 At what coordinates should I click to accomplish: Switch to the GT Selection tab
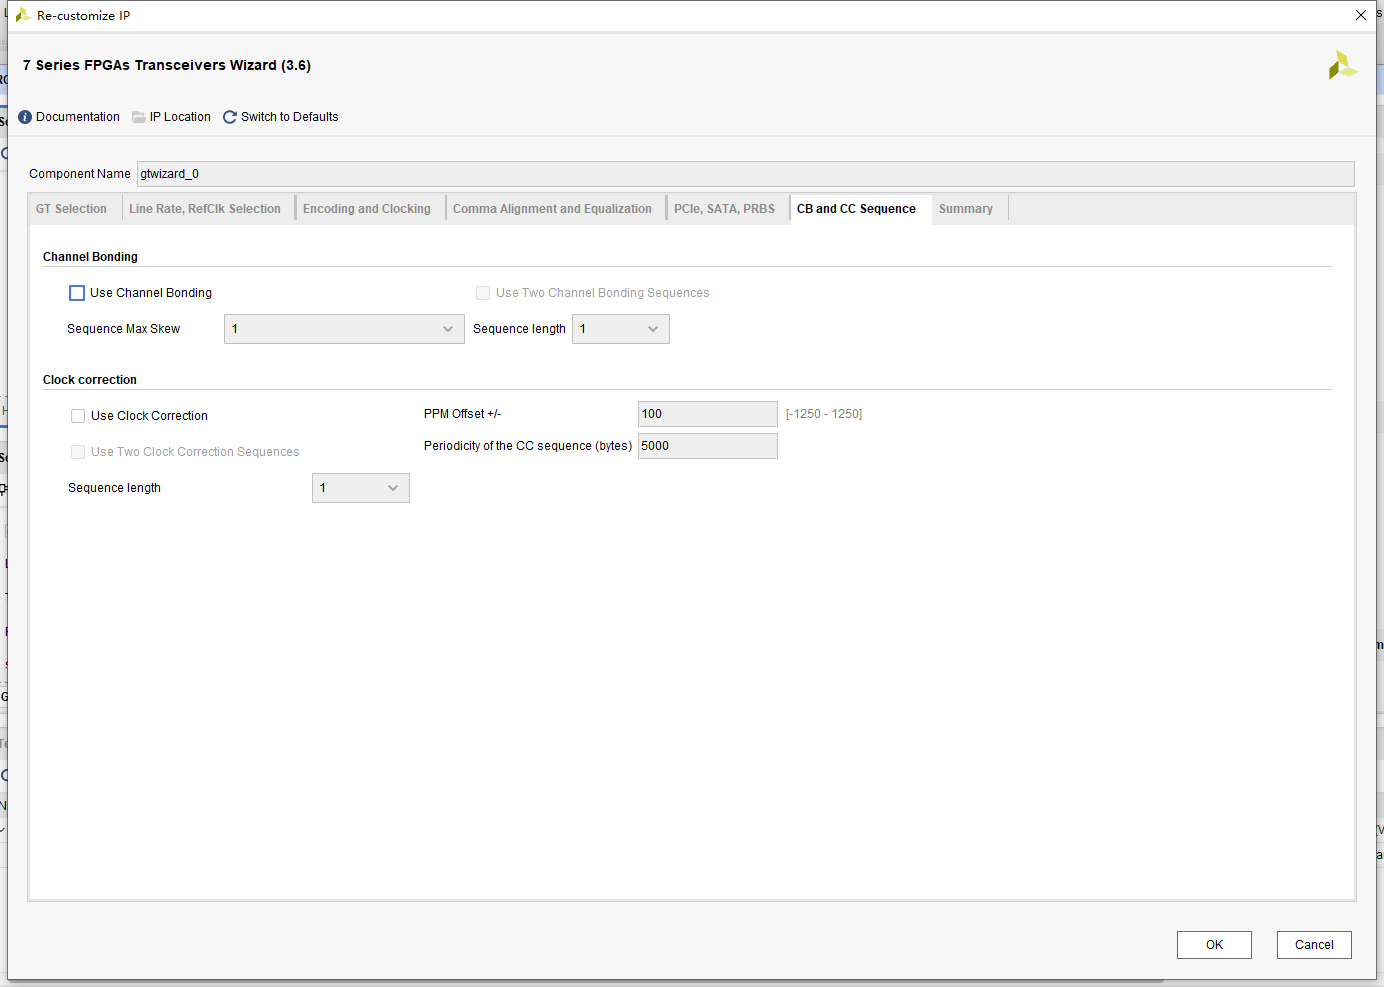pos(71,209)
